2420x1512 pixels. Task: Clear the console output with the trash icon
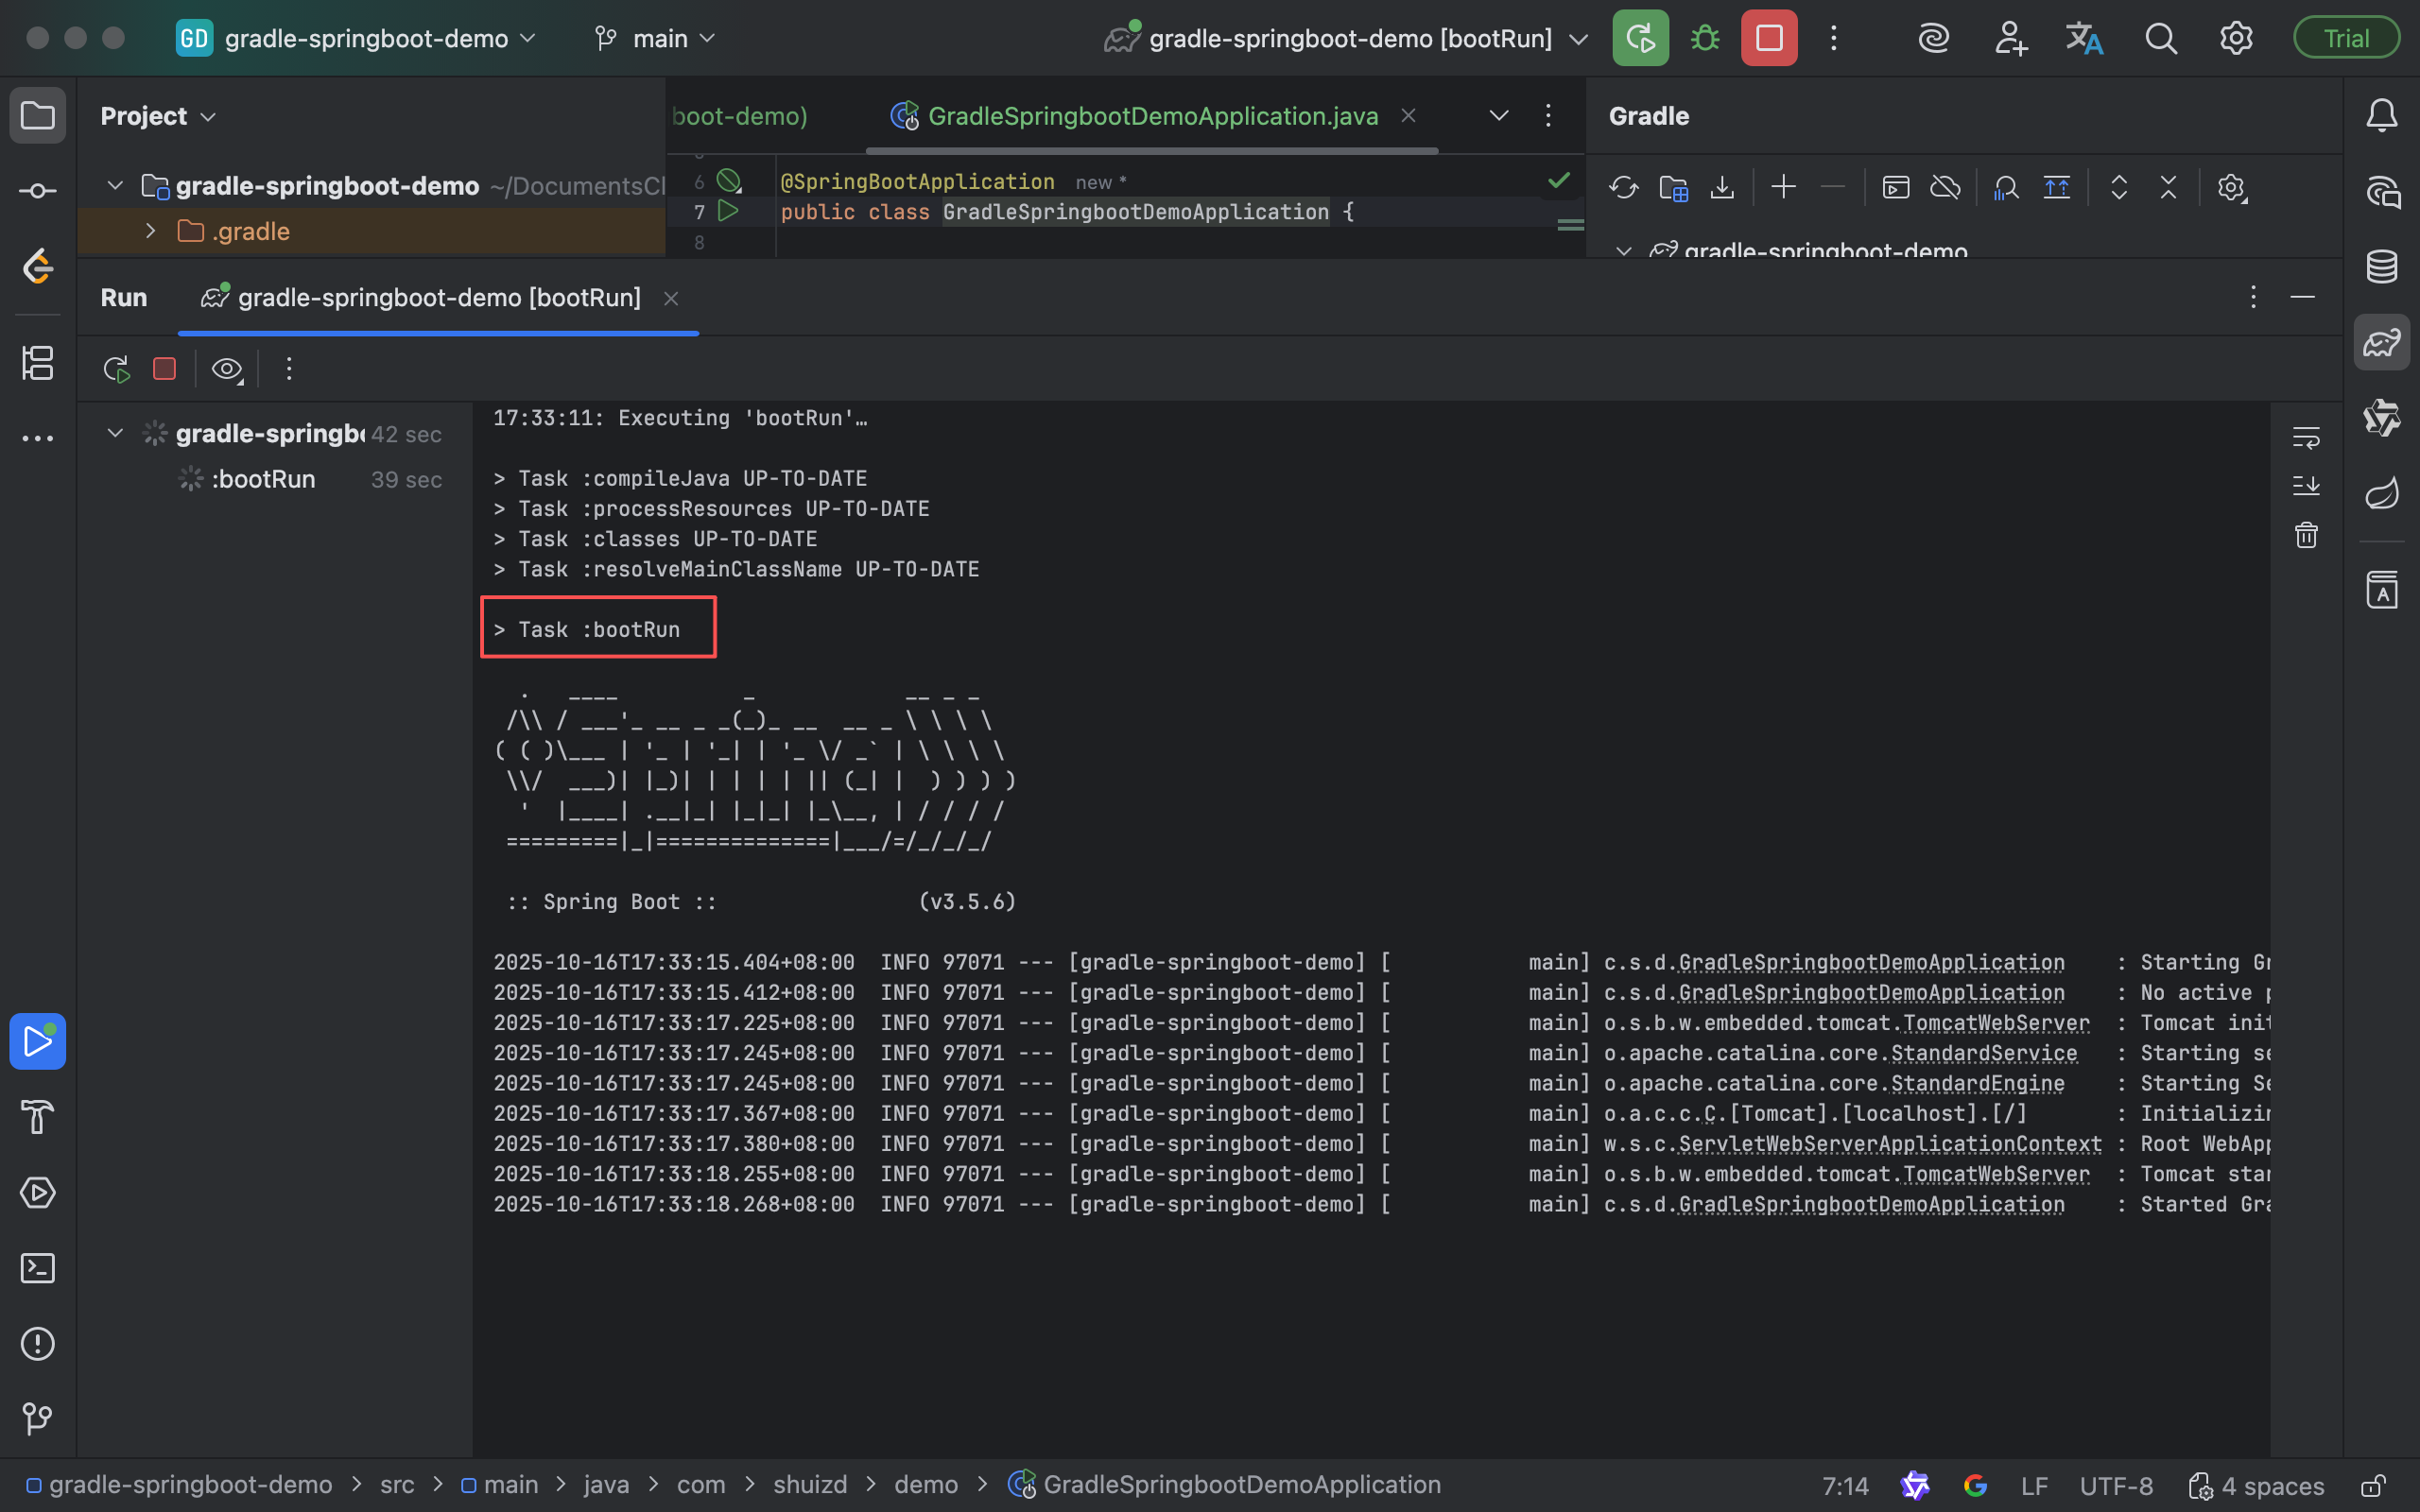[x=2306, y=535]
